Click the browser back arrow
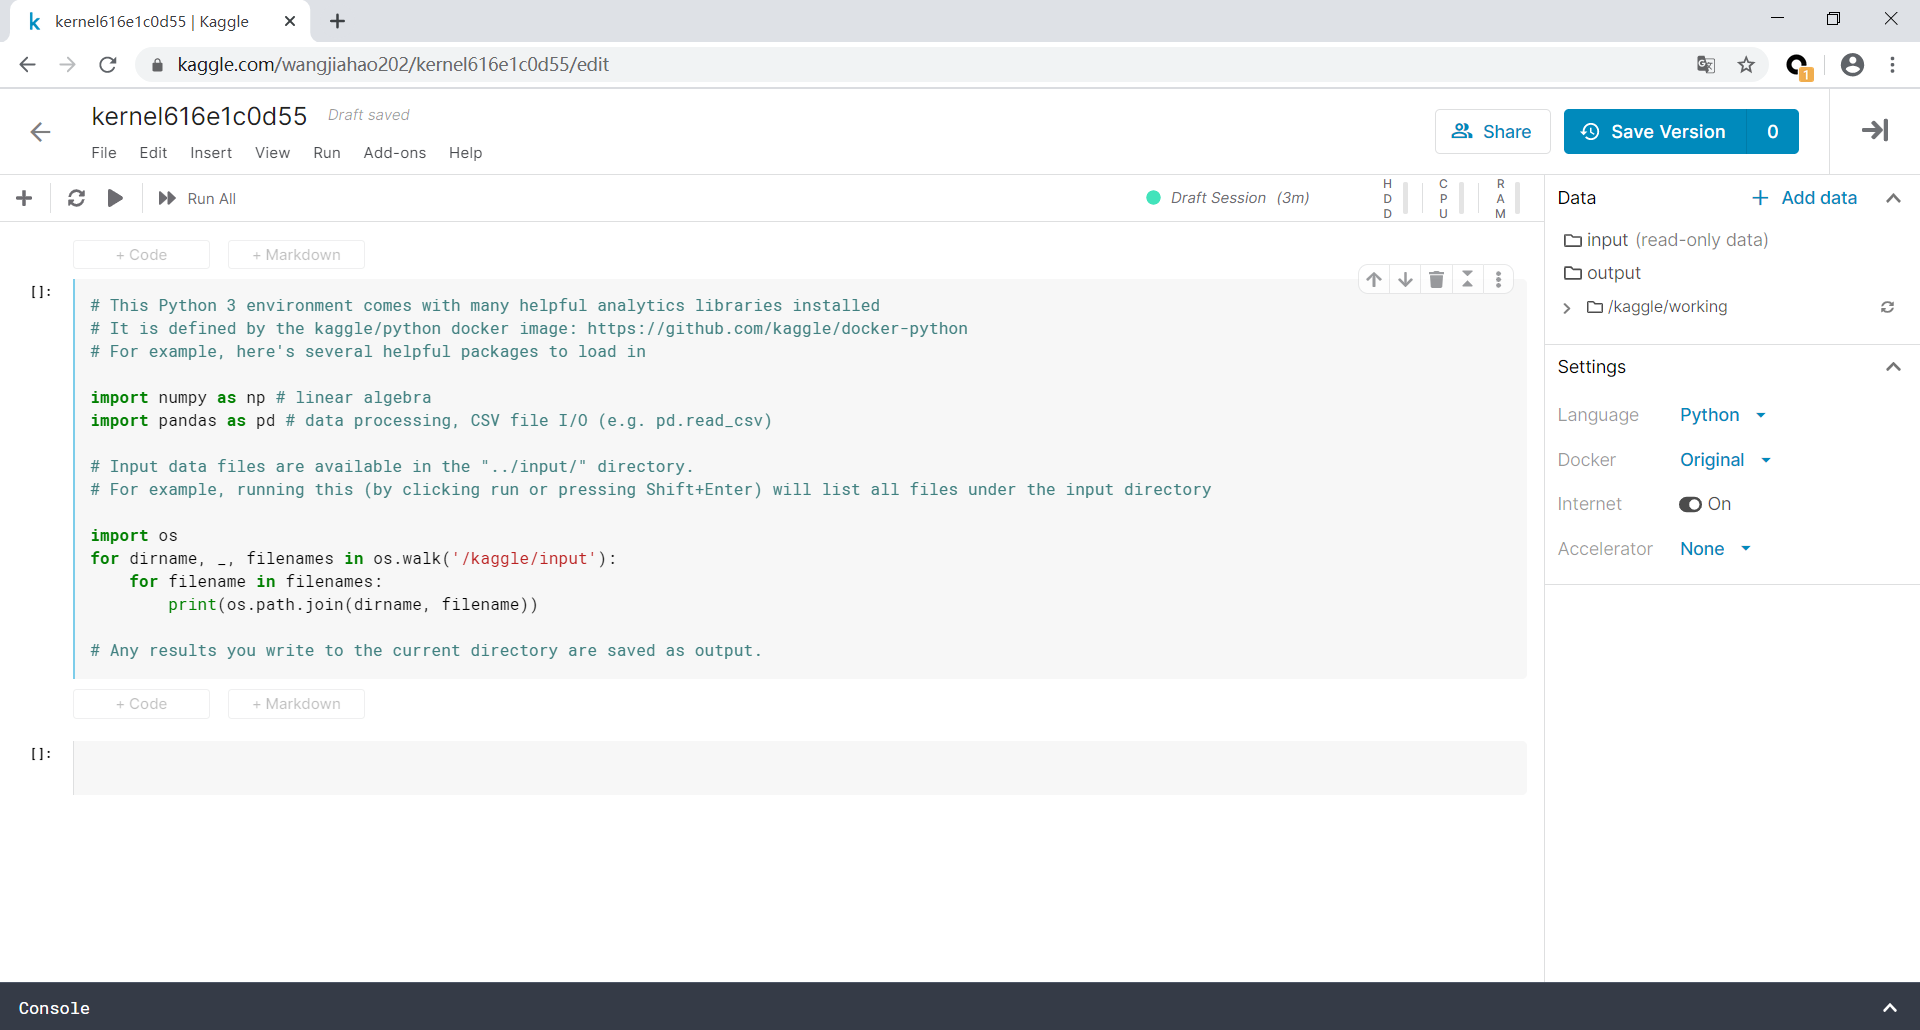1920x1030 pixels. (27, 65)
